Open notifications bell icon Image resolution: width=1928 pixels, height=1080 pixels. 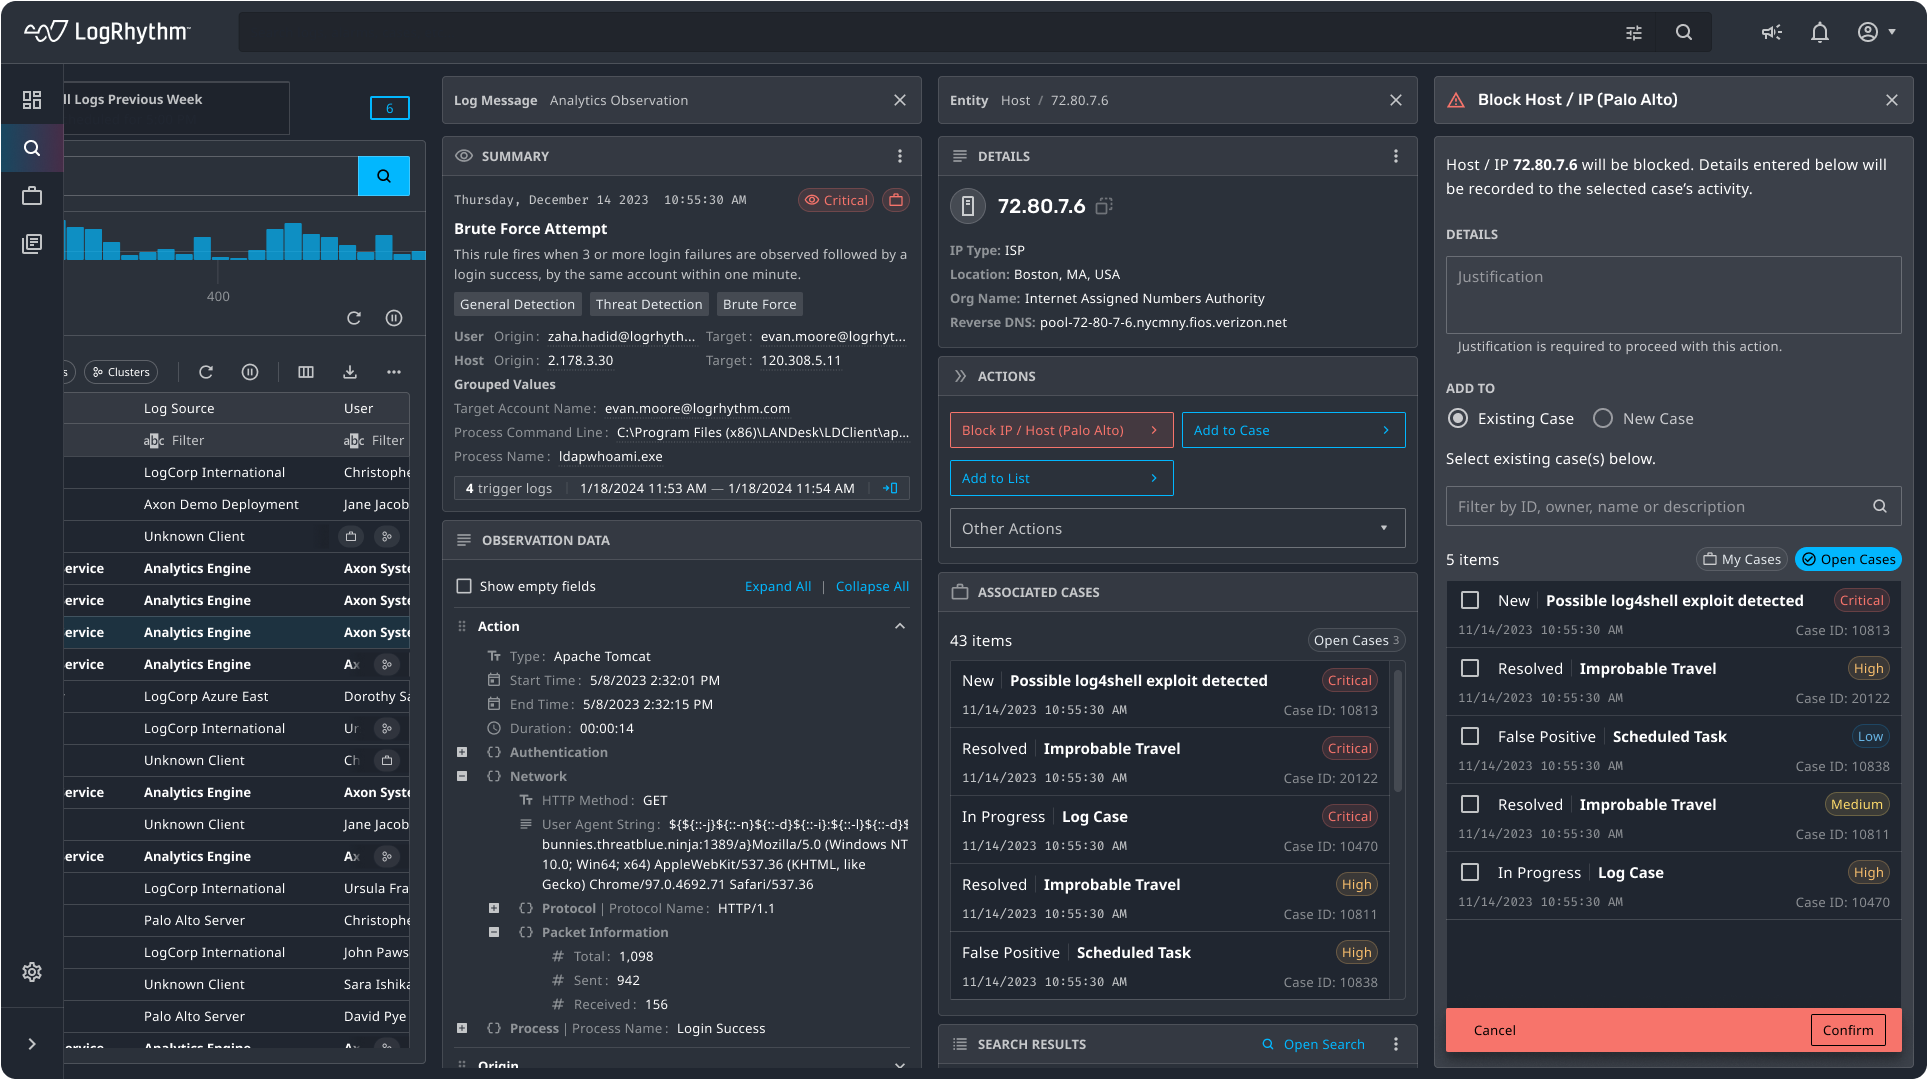pyautogui.click(x=1820, y=33)
